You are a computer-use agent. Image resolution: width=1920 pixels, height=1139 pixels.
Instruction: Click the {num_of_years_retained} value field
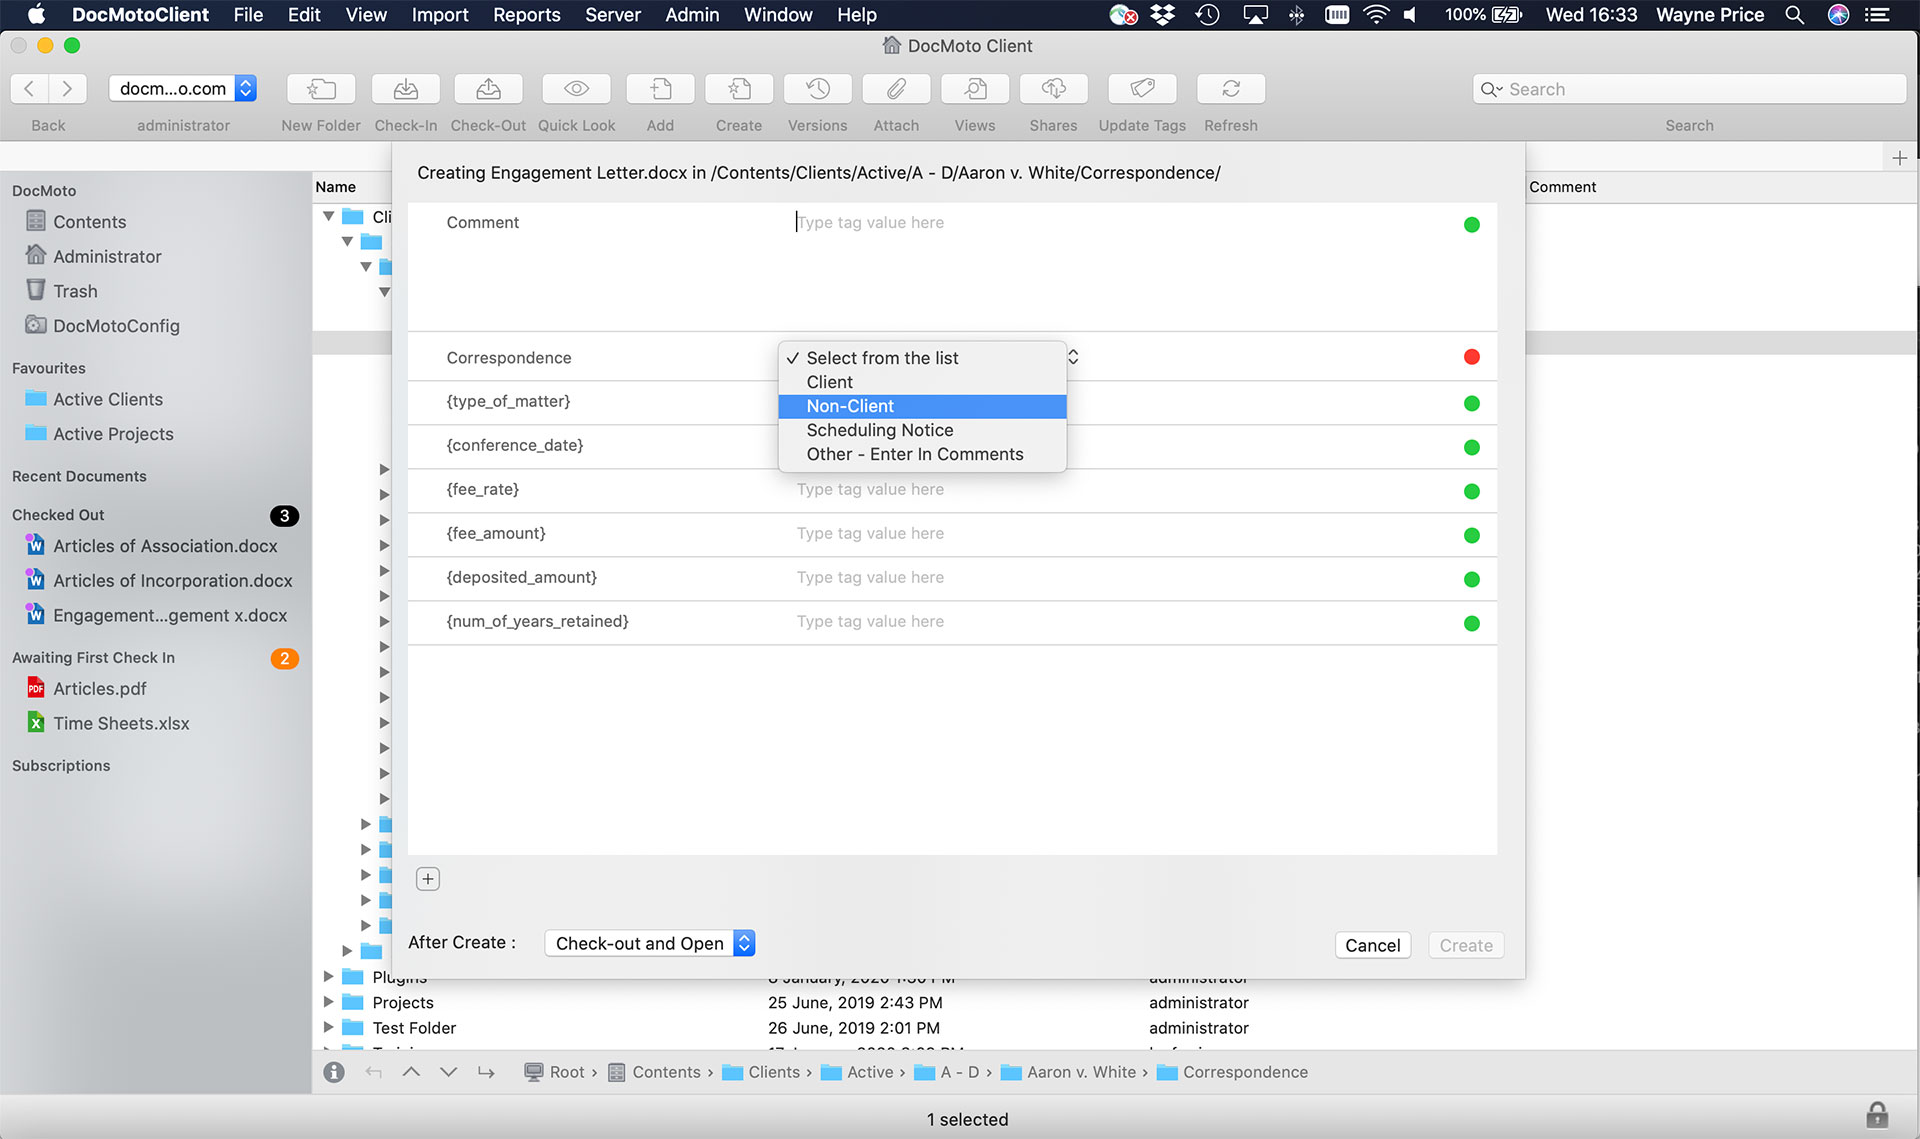point(1120,621)
